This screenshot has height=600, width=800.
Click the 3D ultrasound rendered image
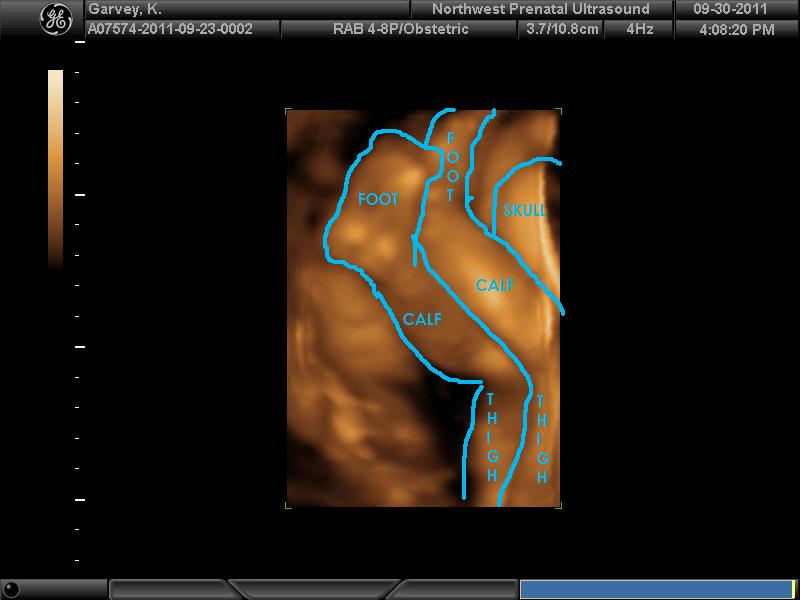pos(423,308)
